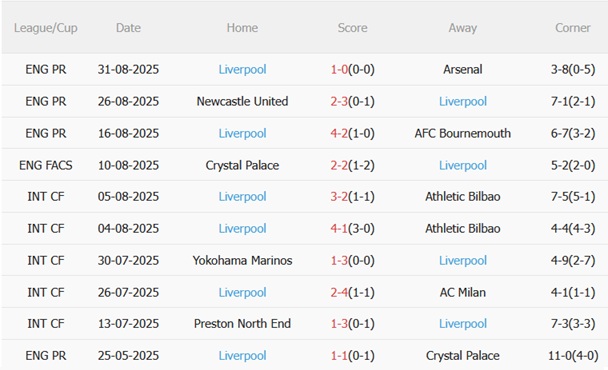Open the AC Milan team name
The width and height of the screenshot is (608, 370).
(463, 292)
